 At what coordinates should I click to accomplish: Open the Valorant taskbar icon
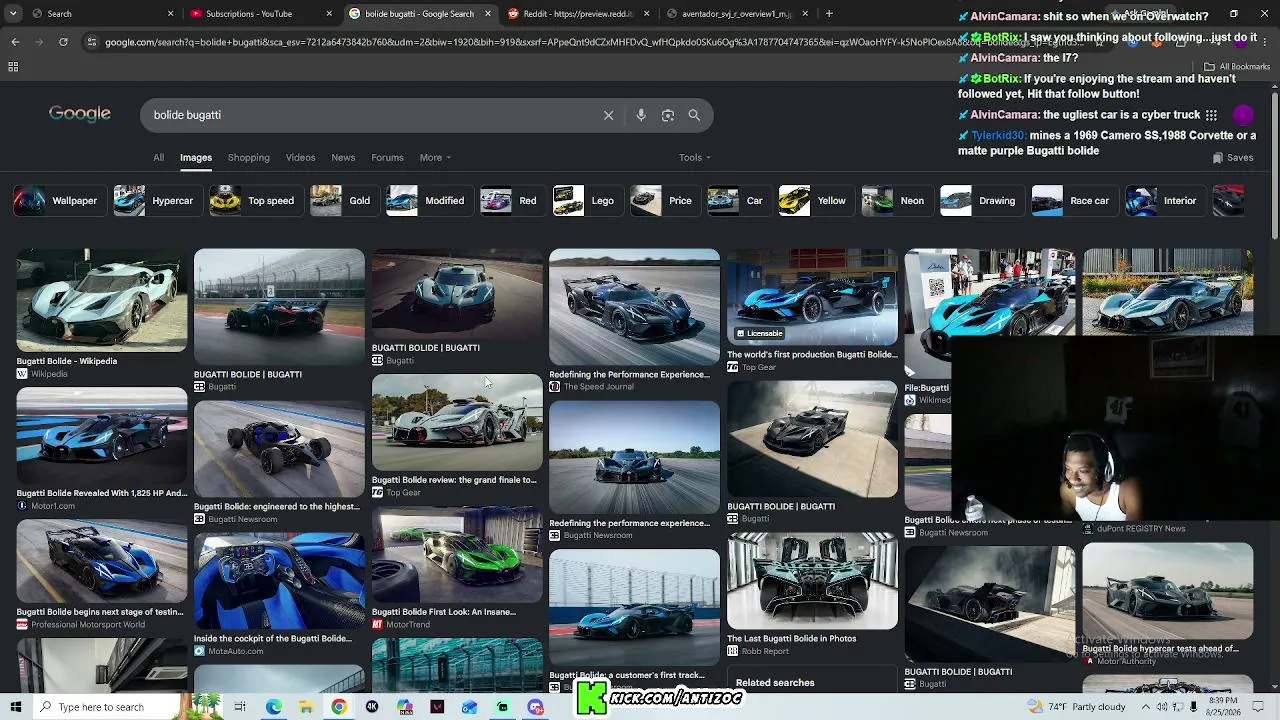click(437, 707)
